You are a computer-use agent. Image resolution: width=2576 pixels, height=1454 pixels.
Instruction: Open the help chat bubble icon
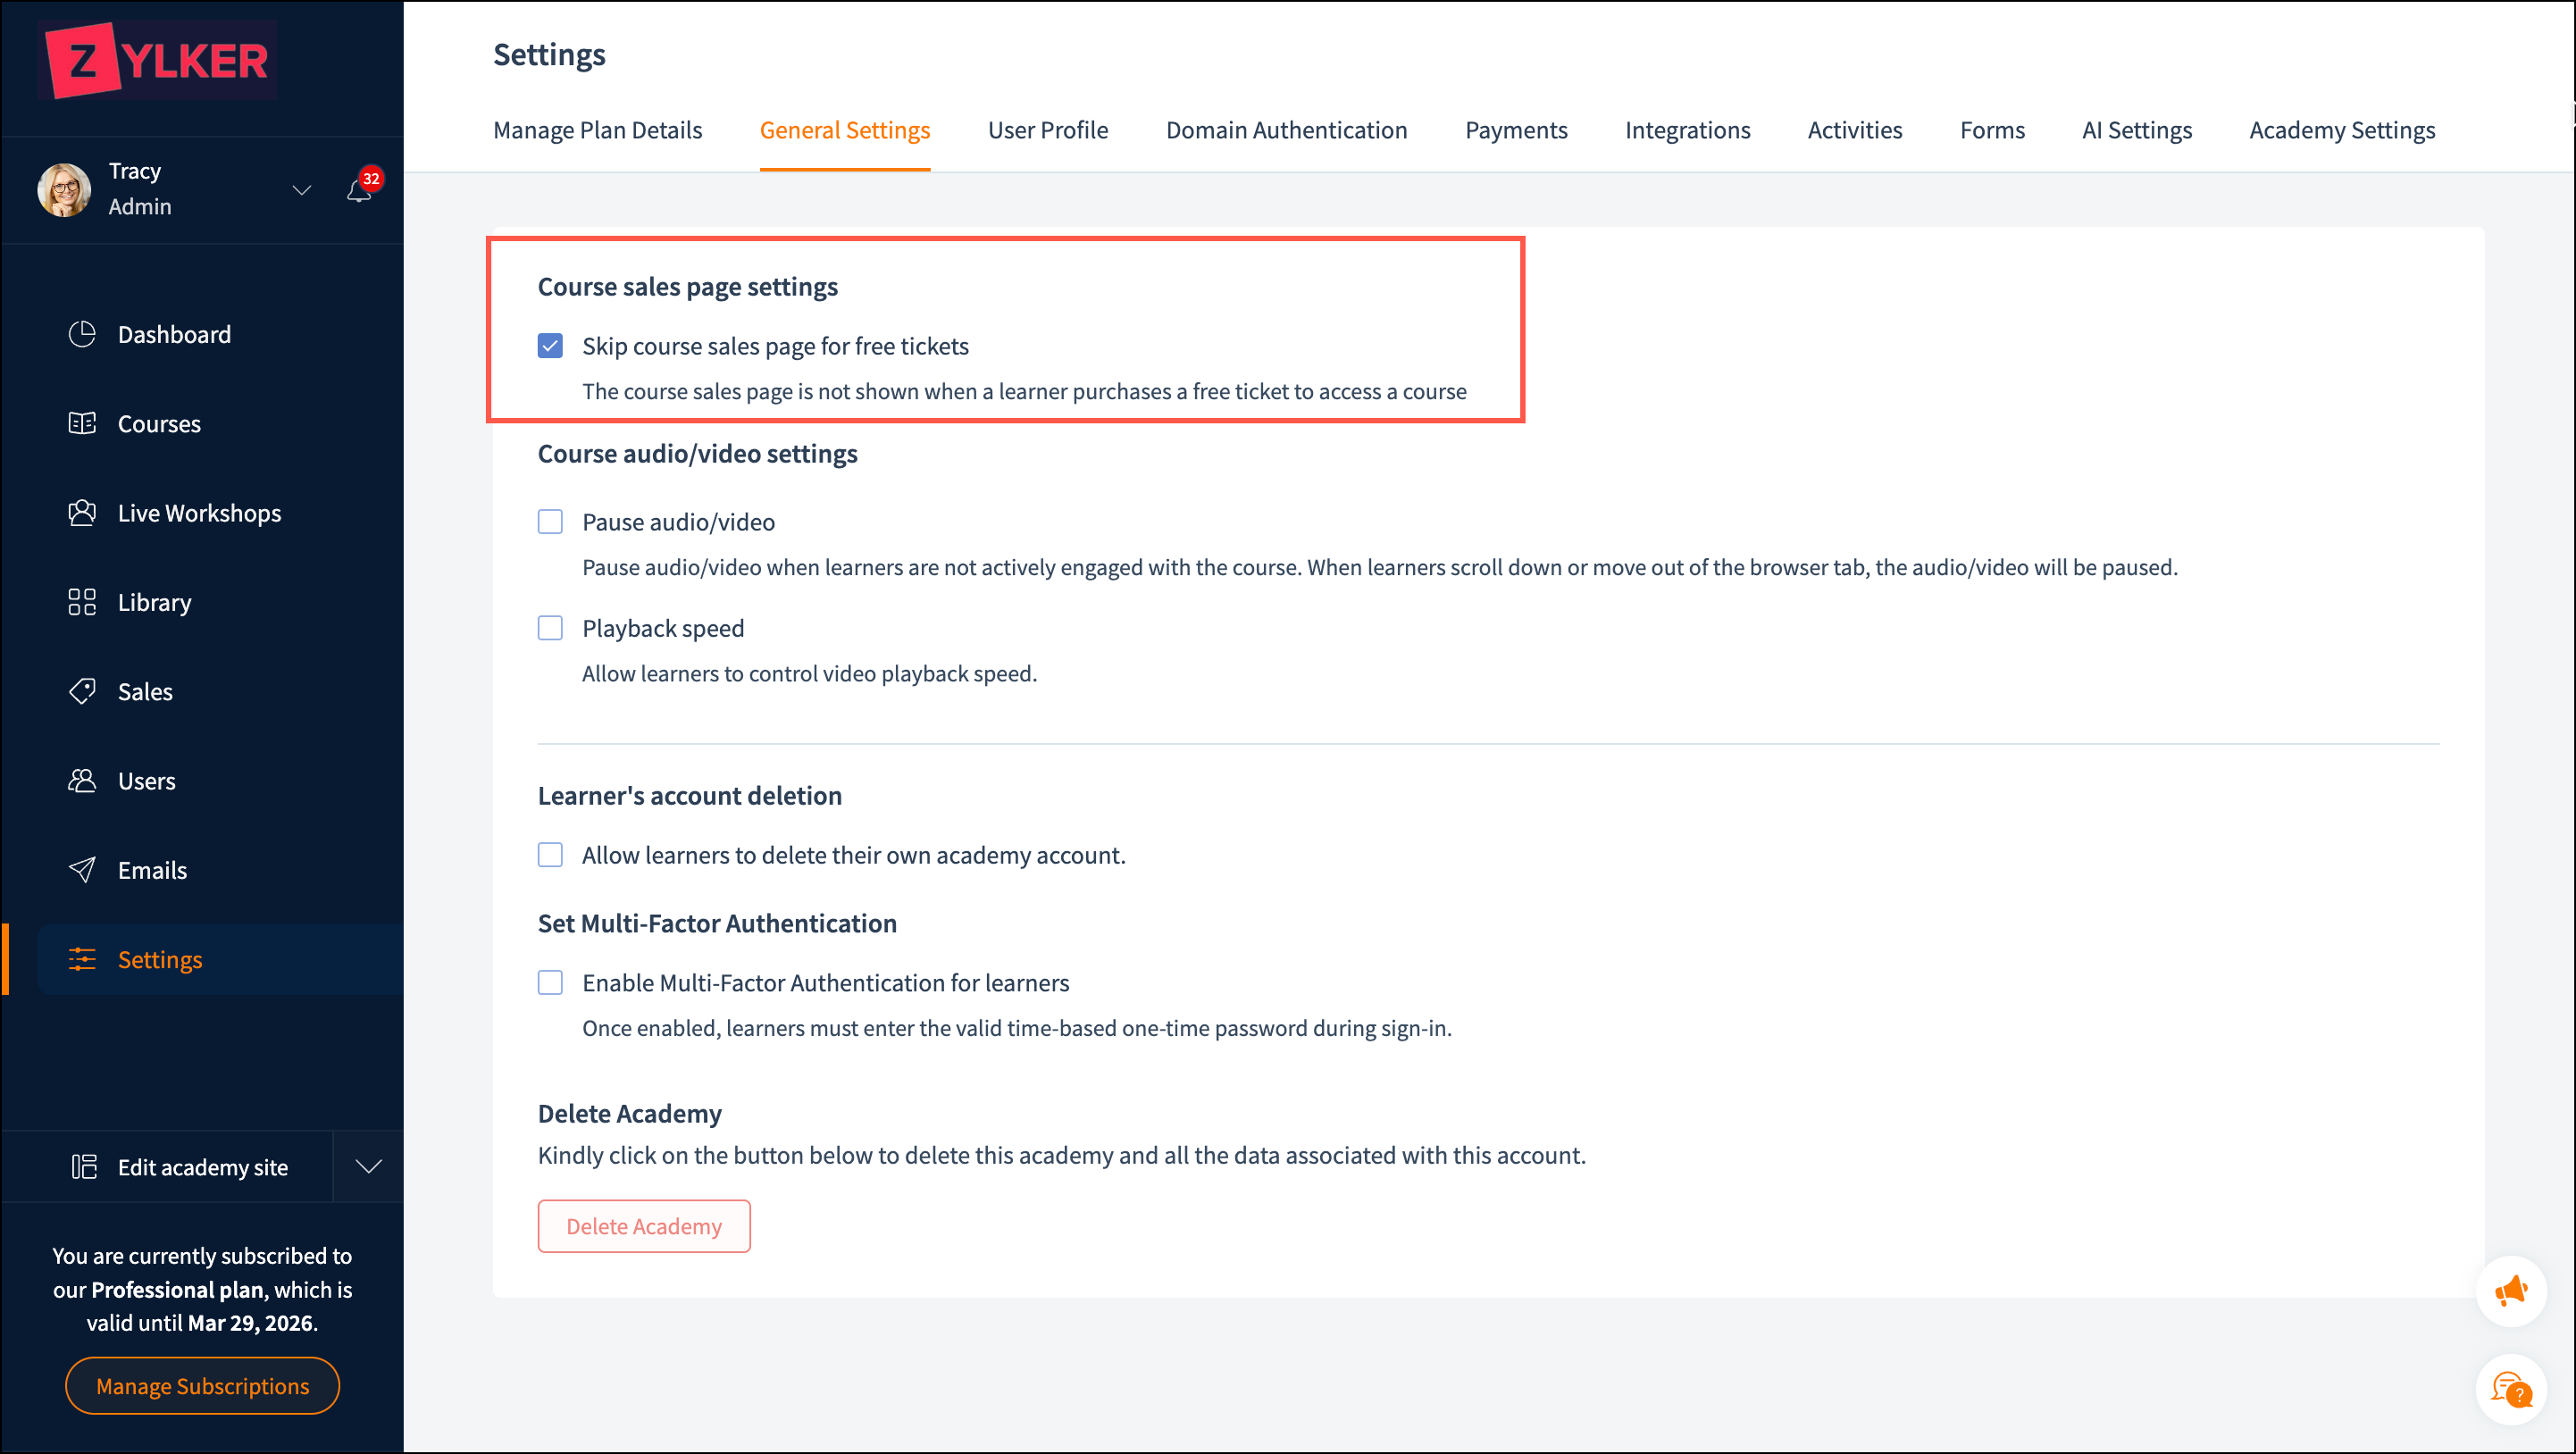click(2510, 1389)
